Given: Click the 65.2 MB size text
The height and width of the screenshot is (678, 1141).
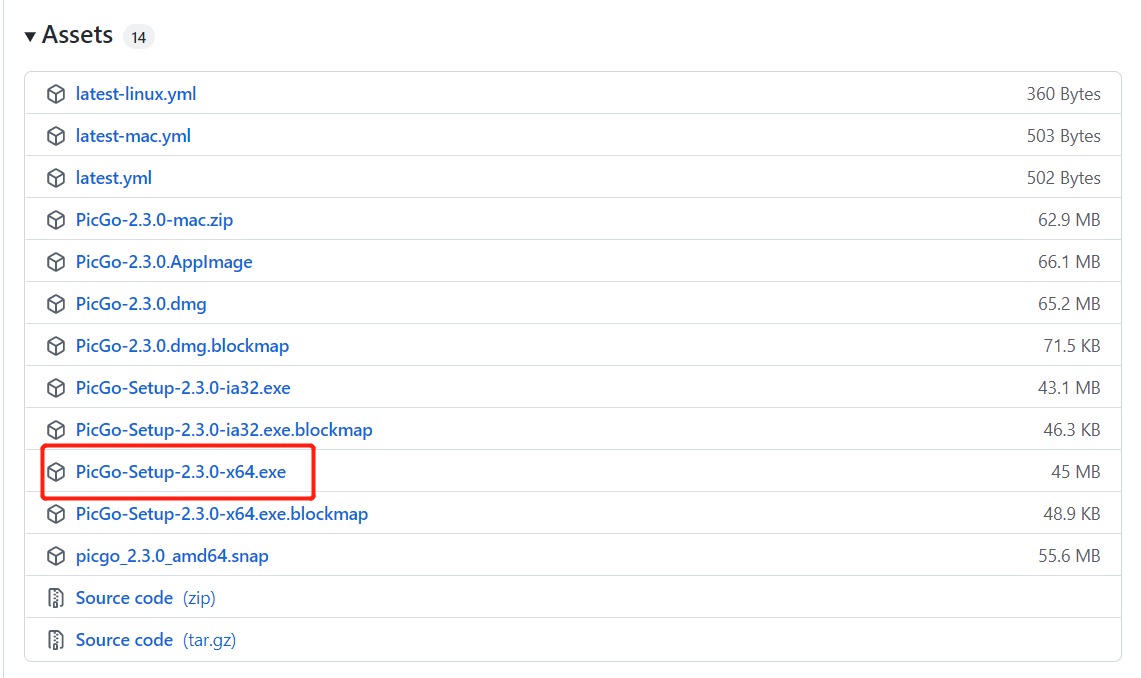Looking at the screenshot, I should tap(1069, 304).
